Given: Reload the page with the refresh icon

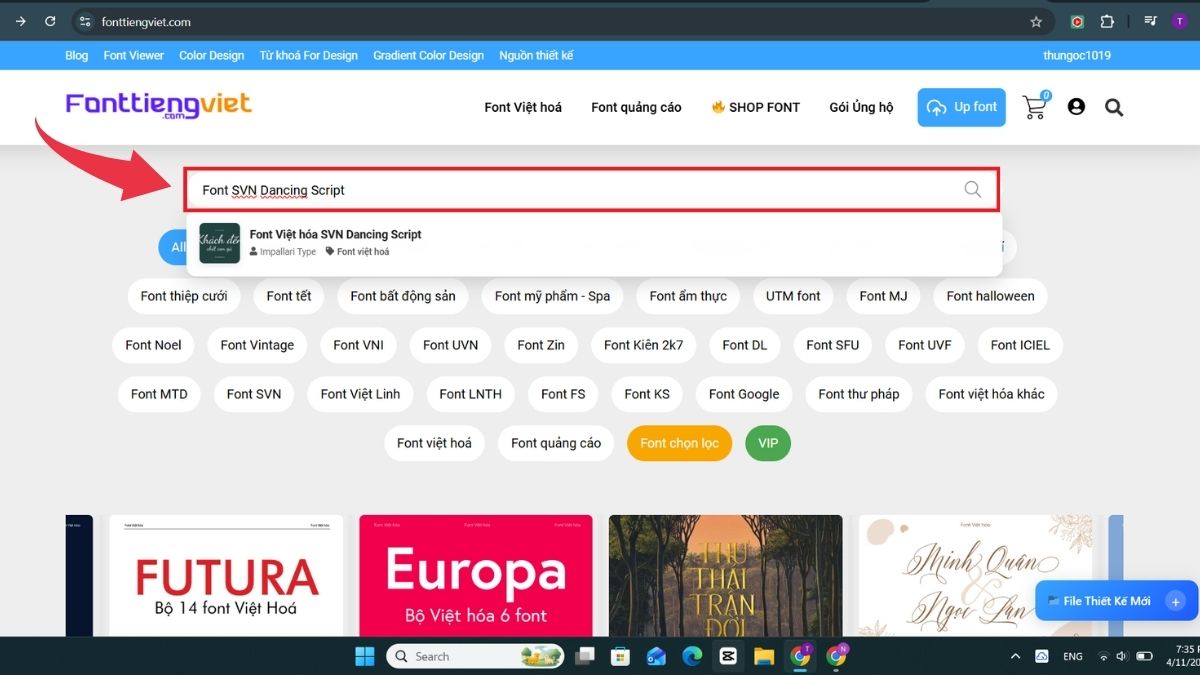Looking at the screenshot, I should click(50, 21).
